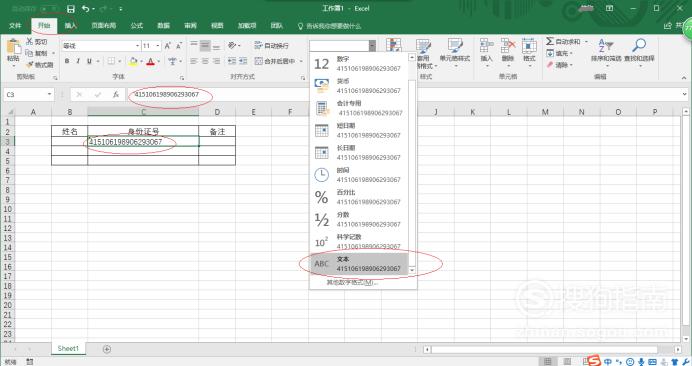Open the Insert ribbon tab

click(x=71, y=26)
